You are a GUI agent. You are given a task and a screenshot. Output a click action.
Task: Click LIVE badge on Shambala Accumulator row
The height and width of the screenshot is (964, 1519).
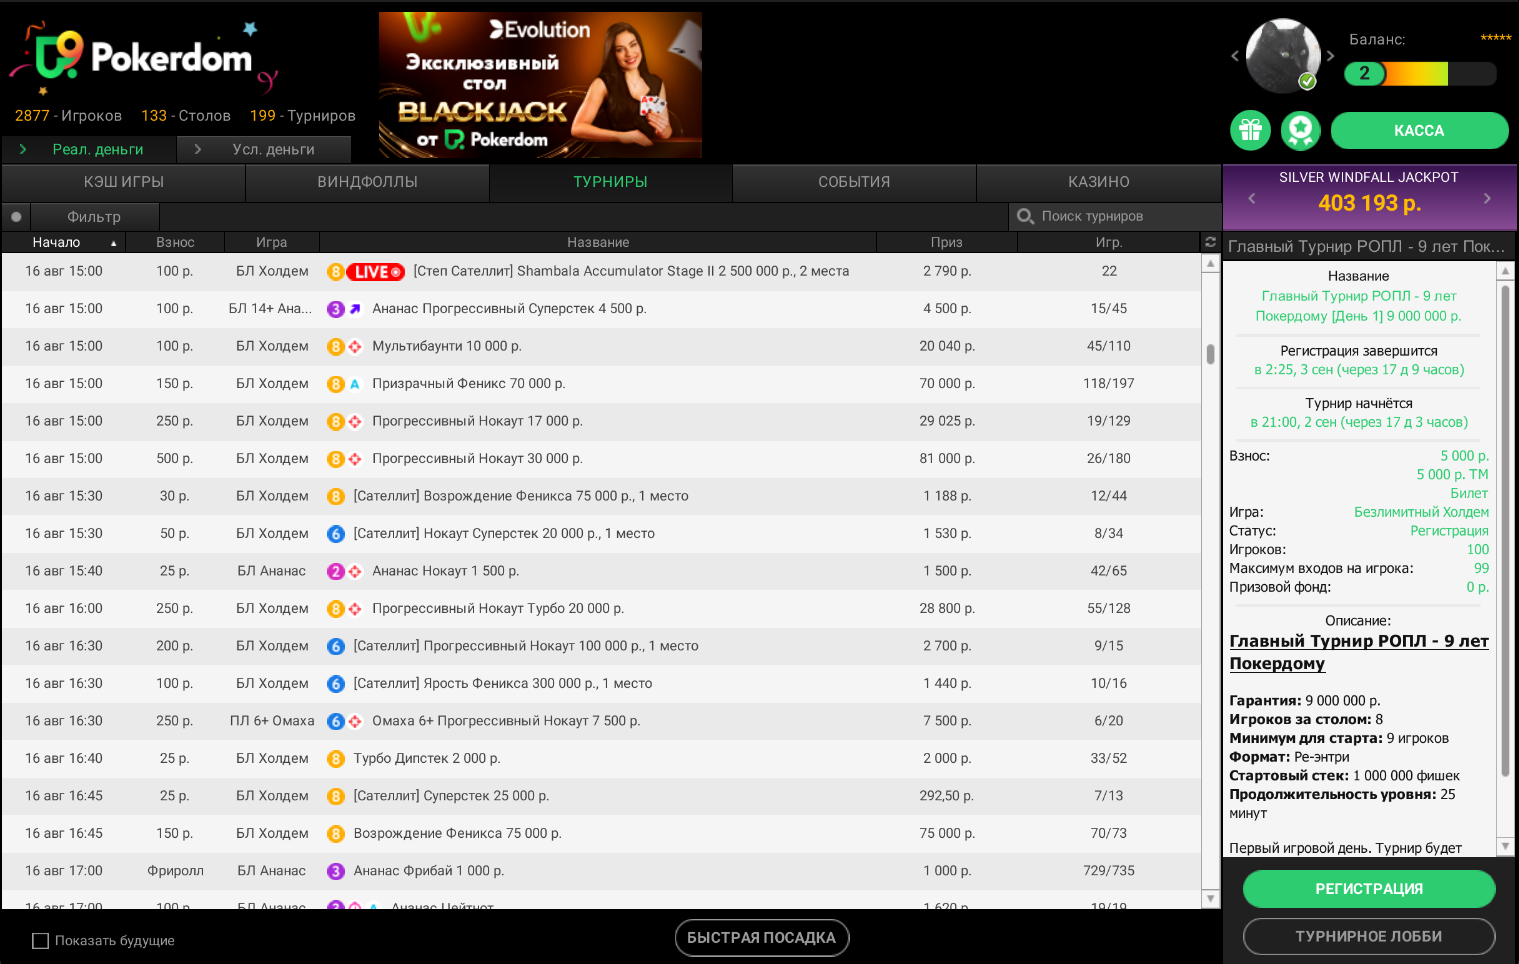point(376,272)
